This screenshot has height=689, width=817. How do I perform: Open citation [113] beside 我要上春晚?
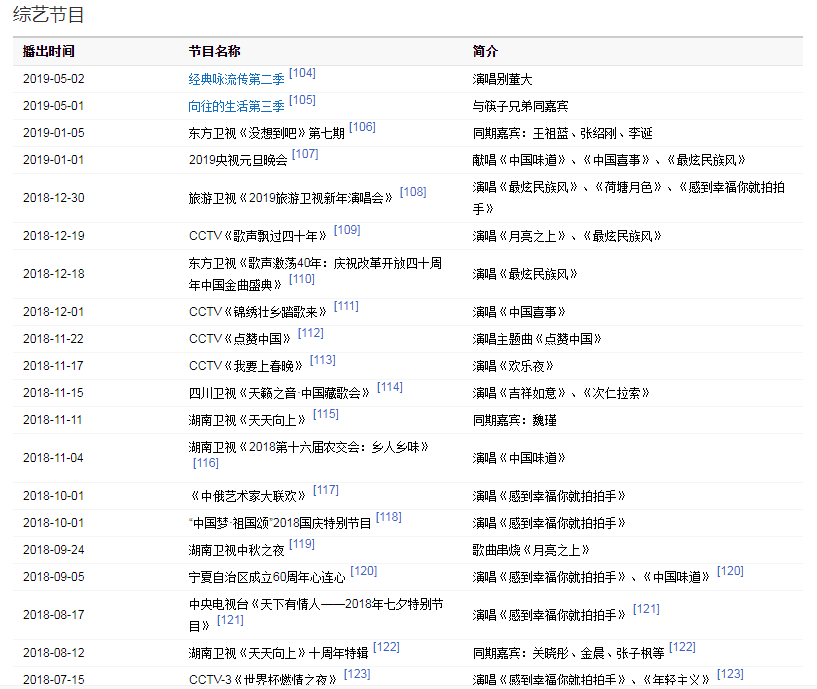click(x=322, y=361)
